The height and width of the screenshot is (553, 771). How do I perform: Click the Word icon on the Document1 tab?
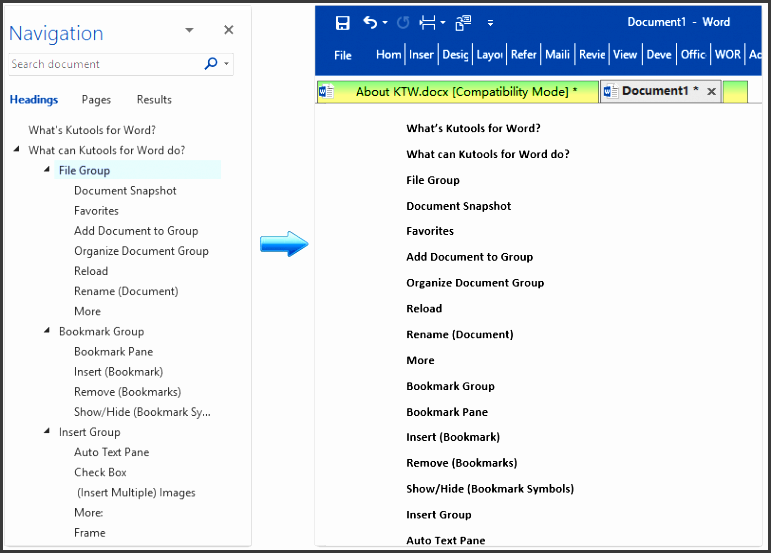(x=609, y=92)
